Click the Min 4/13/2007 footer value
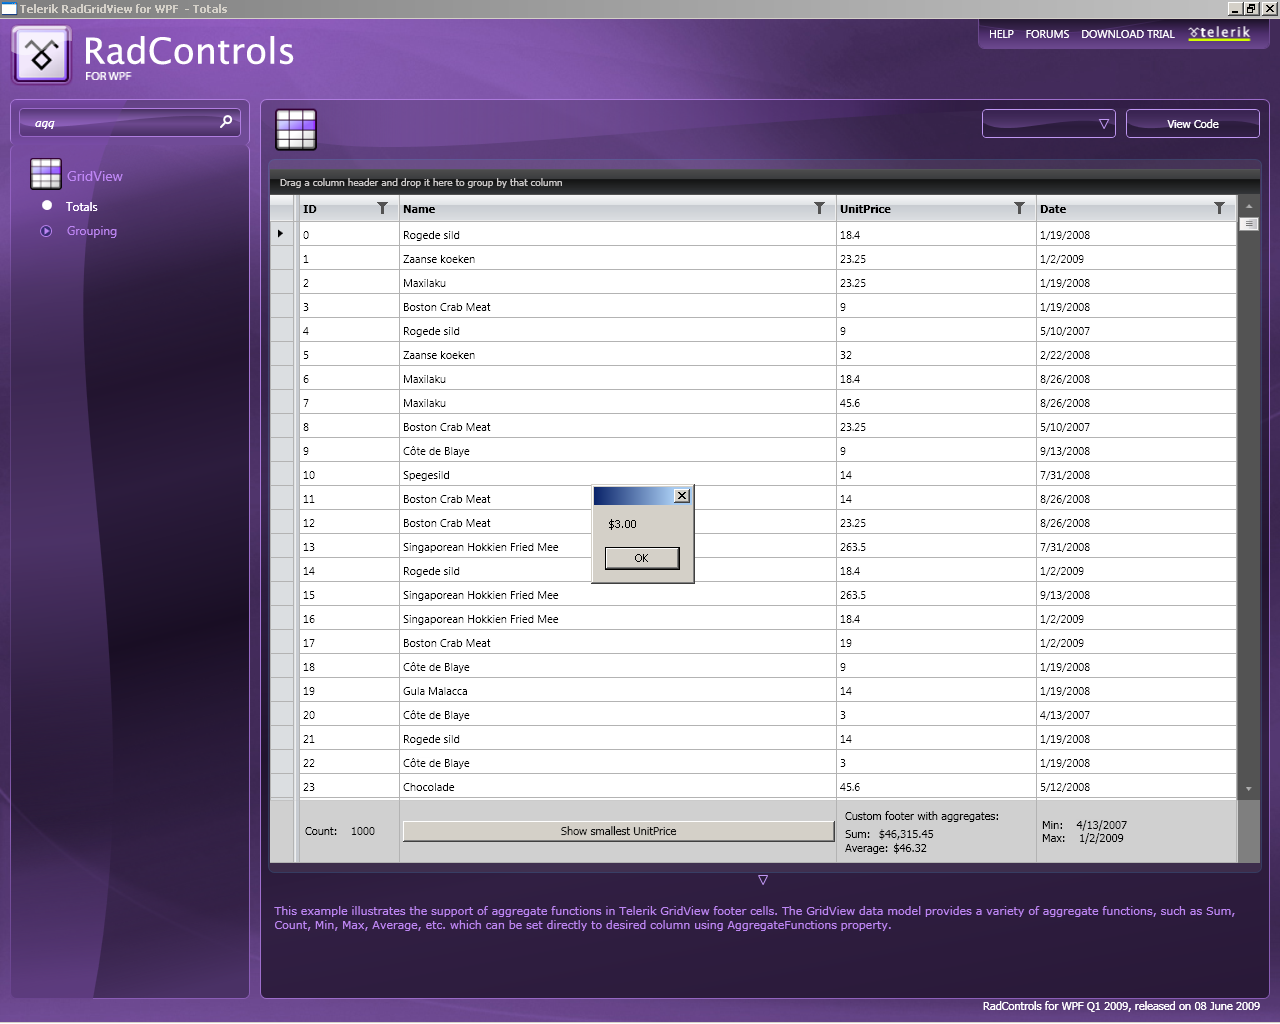 click(1101, 825)
